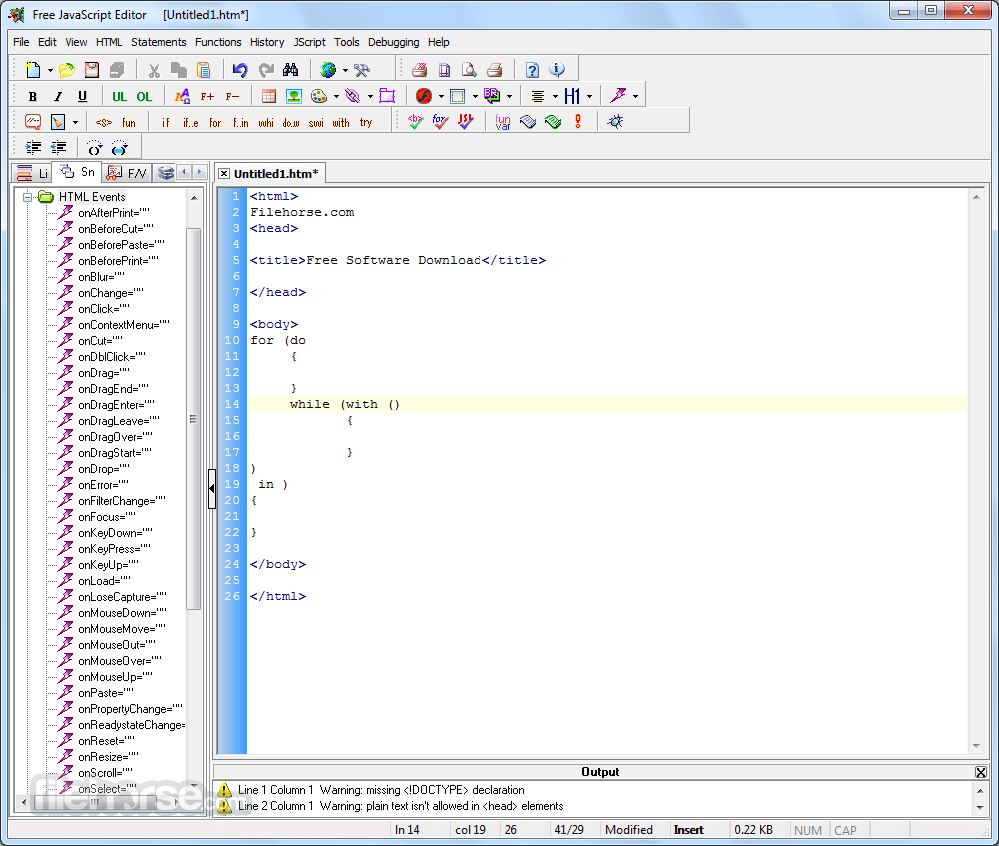Close the Output panel
The width and height of the screenshot is (999, 846).
pos(981,772)
